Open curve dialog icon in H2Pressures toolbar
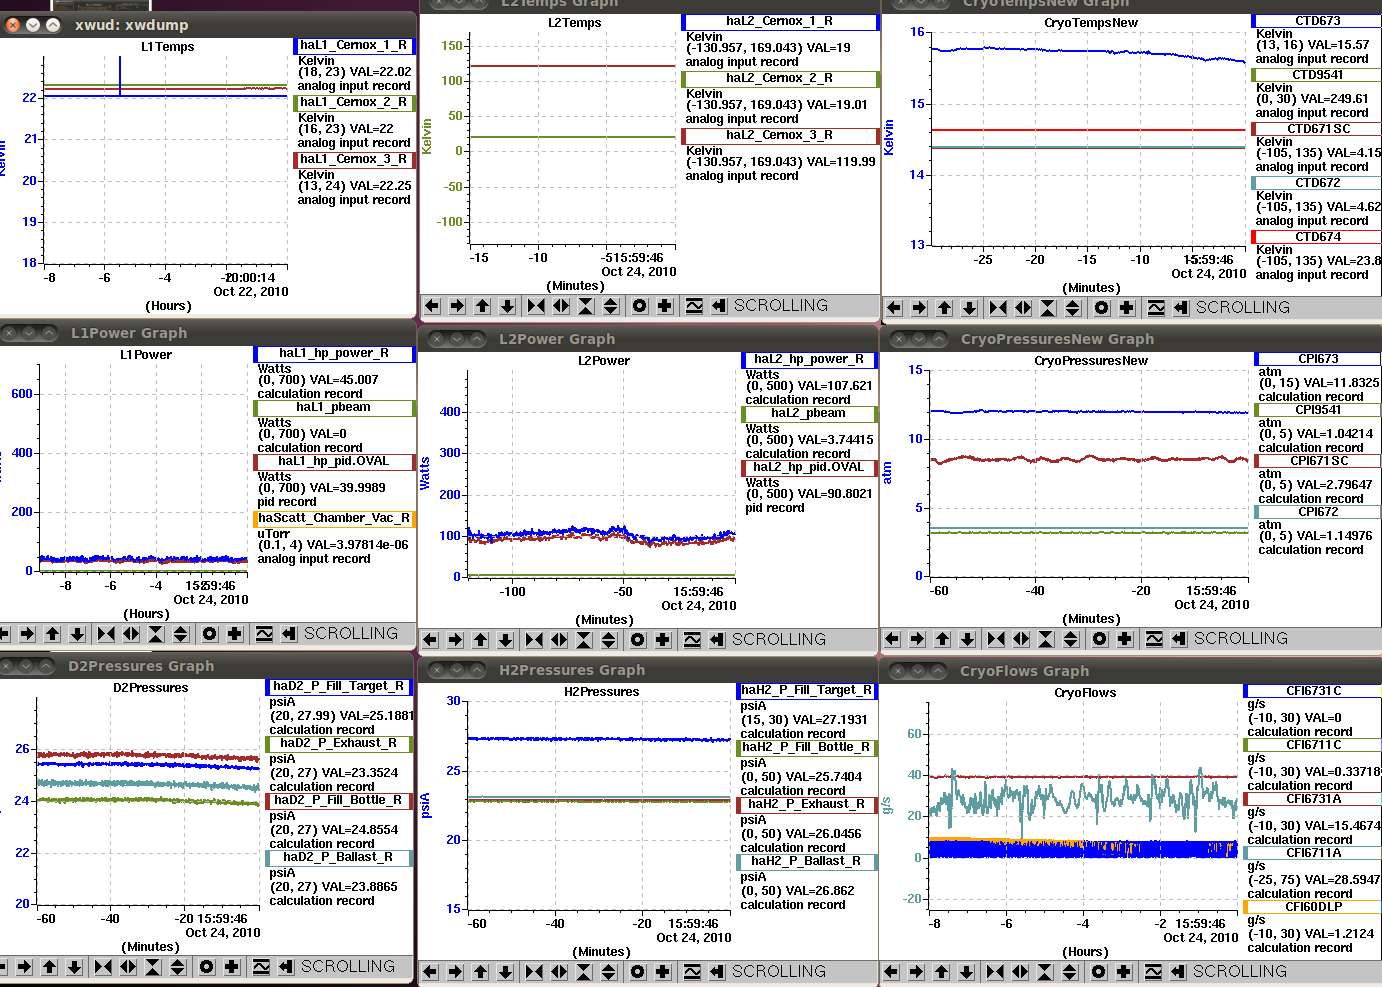The image size is (1382, 987). click(x=692, y=972)
